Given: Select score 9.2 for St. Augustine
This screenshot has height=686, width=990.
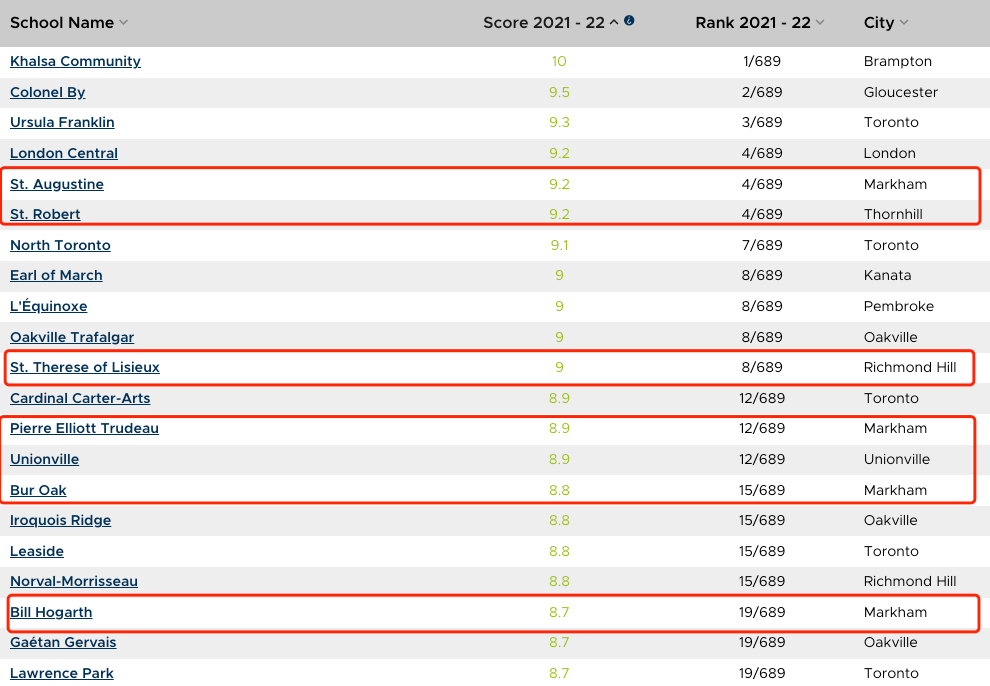Looking at the screenshot, I should click(x=559, y=184).
